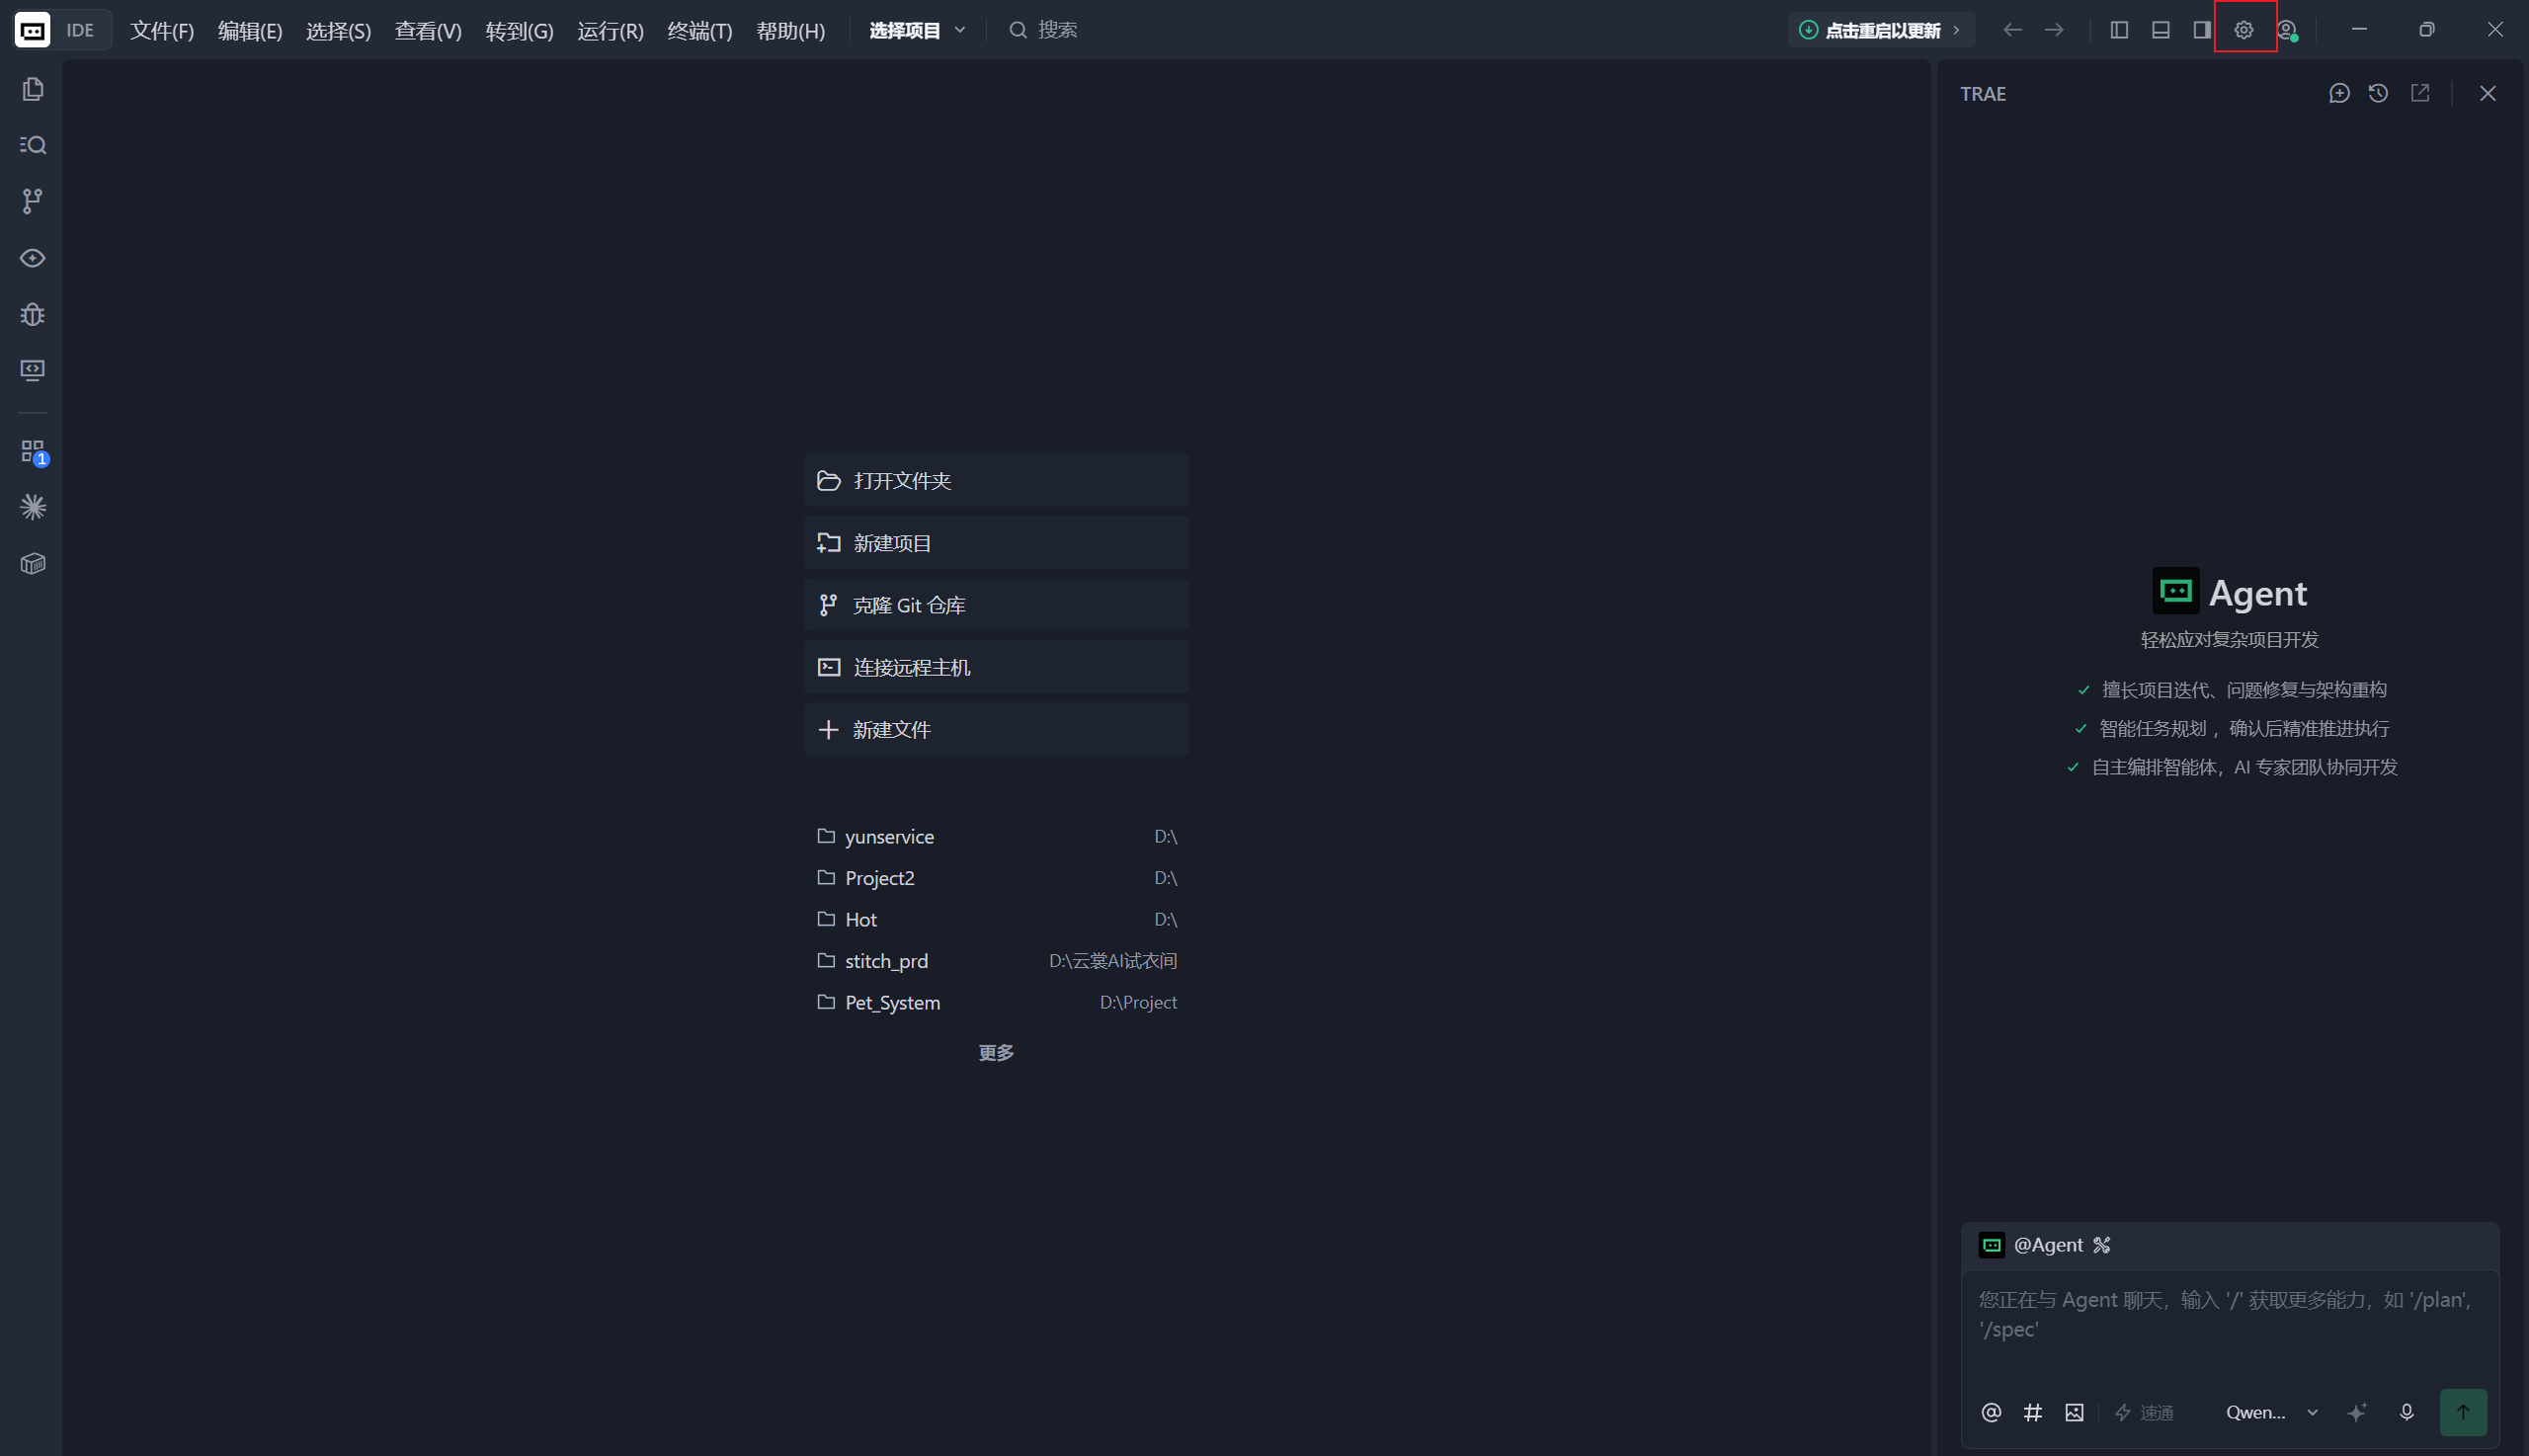Image resolution: width=2529 pixels, height=1456 pixels.
Task: Open settings via the gear icon
Action: (x=2244, y=30)
